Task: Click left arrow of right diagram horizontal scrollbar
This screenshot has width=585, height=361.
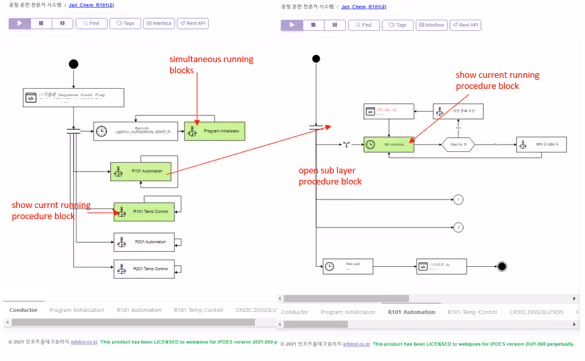Action: coord(280,298)
